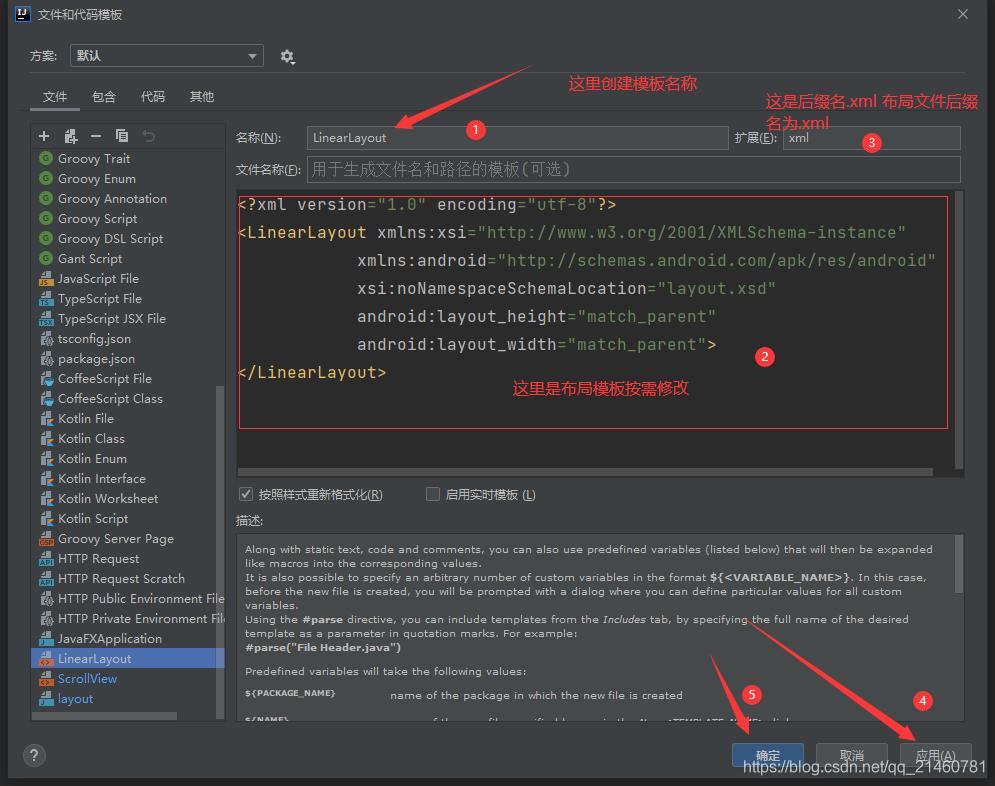Click the Groovy Trait file icon

(46, 158)
